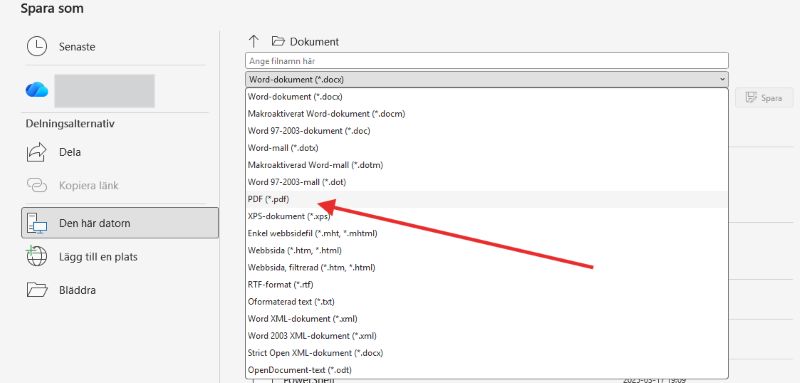Select Enkel webbsidefil (*.mht, *.mhtml)

[x=487, y=233]
